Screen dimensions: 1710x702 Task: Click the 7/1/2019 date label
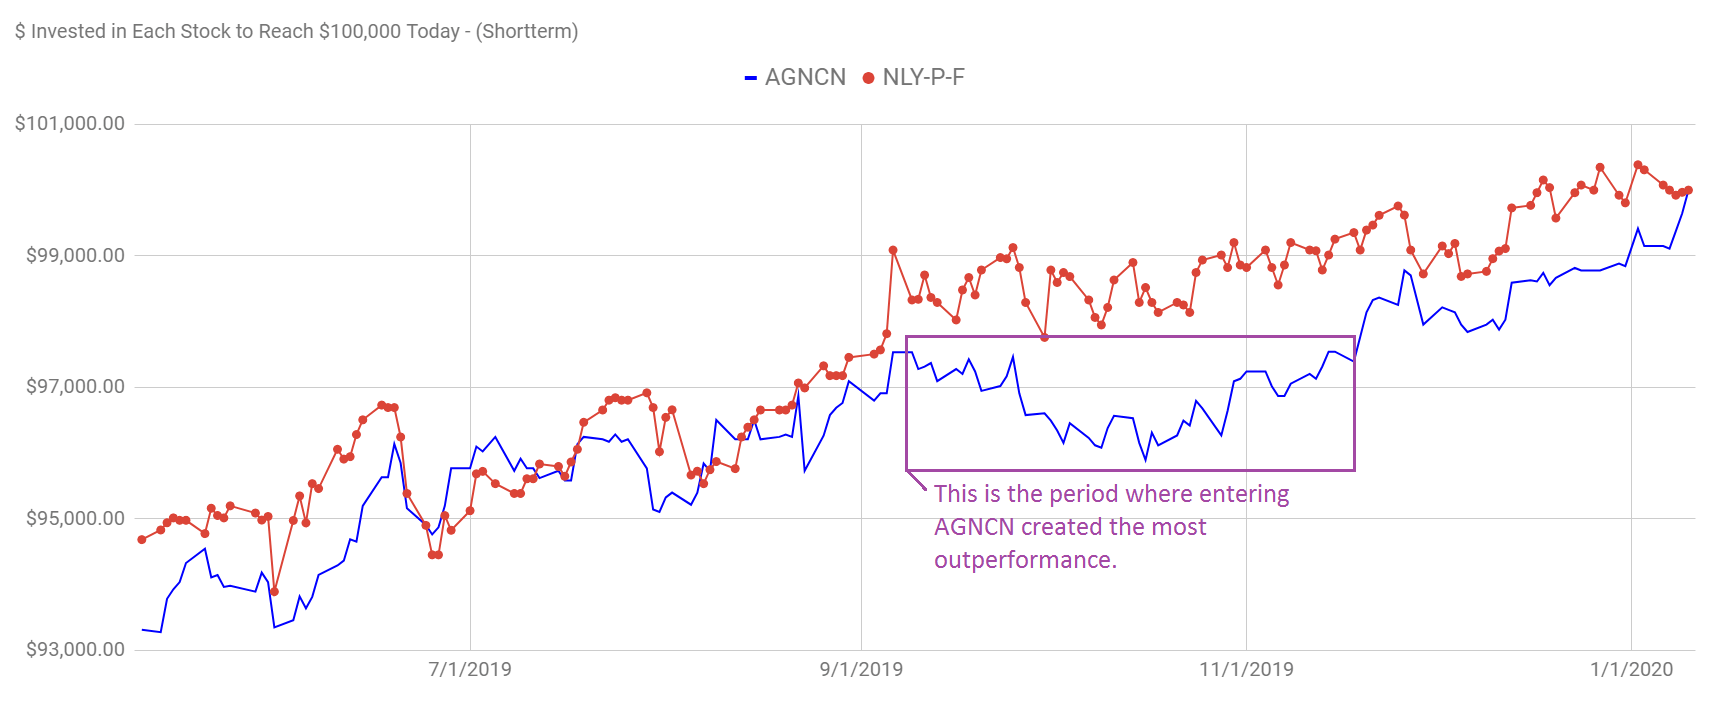coord(470,669)
